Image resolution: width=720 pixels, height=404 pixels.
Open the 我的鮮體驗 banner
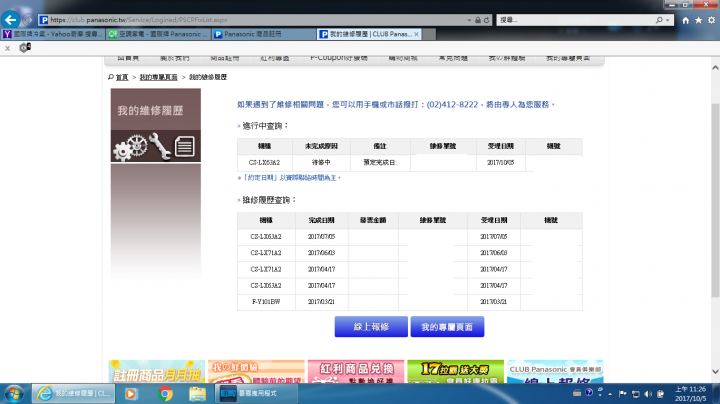(256, 371)
